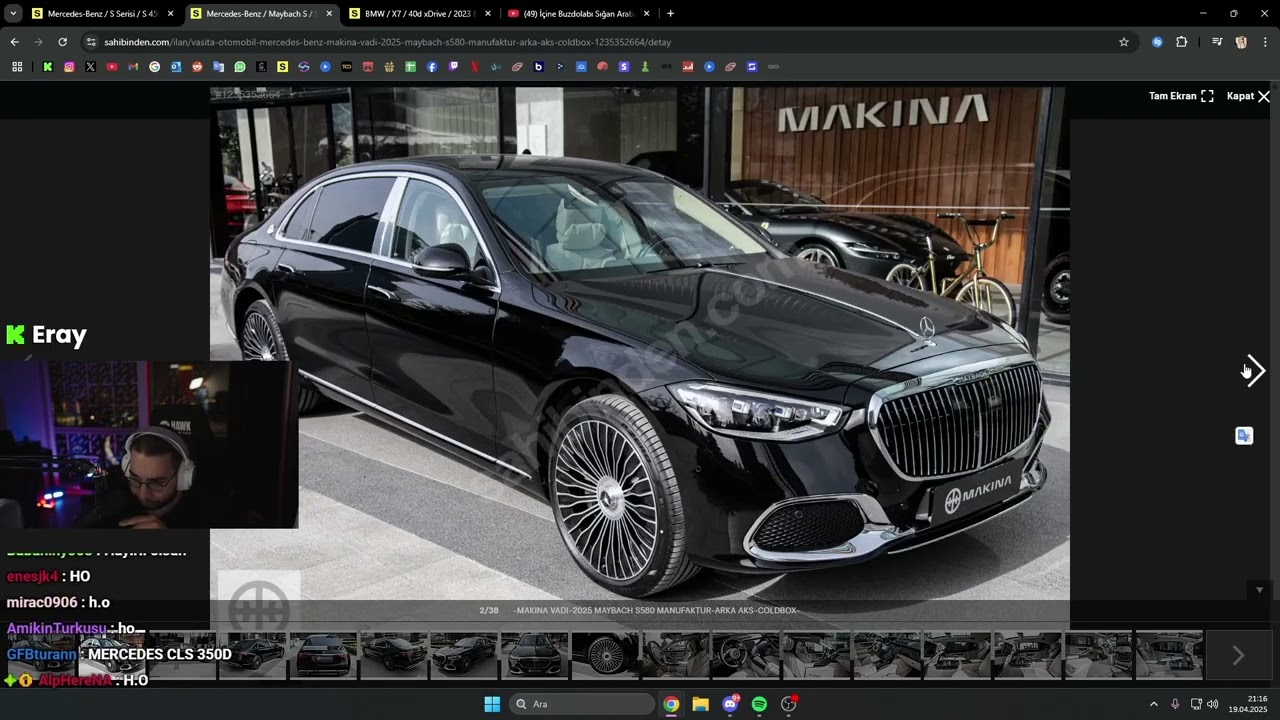This screenshot has width=1280, height=720.
Task: Enter full screen with Tam Ekran
Action: click(x=1180, y=96)
